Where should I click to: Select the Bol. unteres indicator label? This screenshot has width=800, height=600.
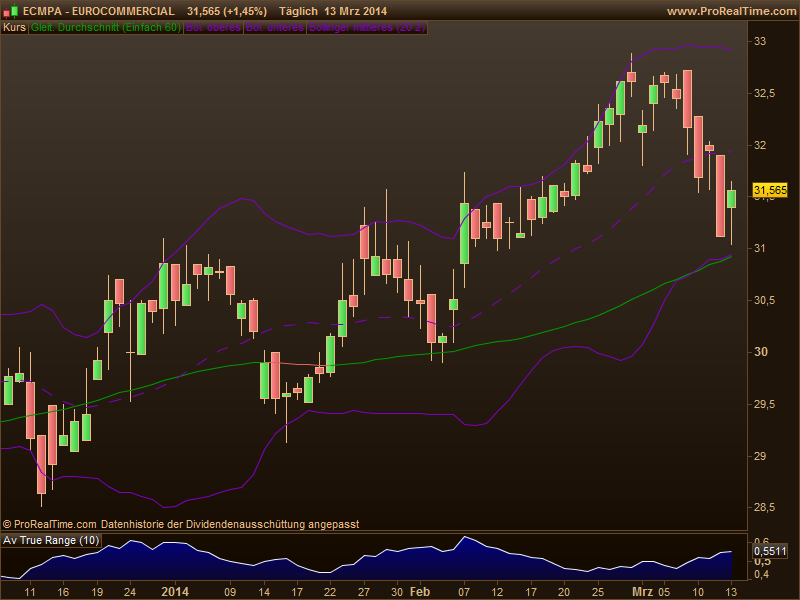tap(275, 28)
